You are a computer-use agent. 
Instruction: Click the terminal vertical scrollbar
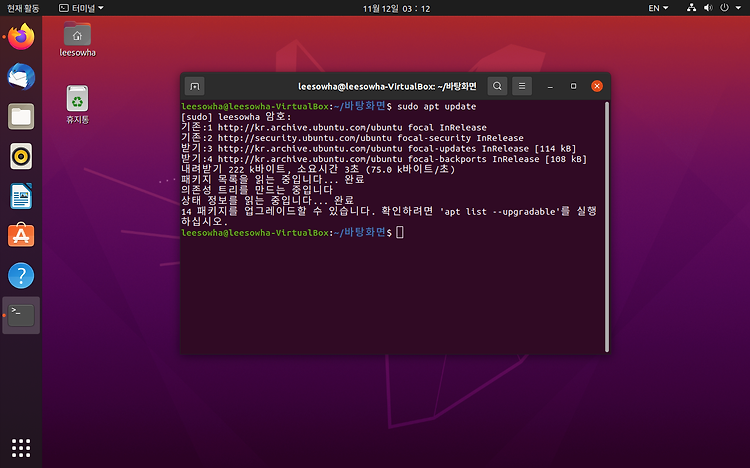(607, 227)
